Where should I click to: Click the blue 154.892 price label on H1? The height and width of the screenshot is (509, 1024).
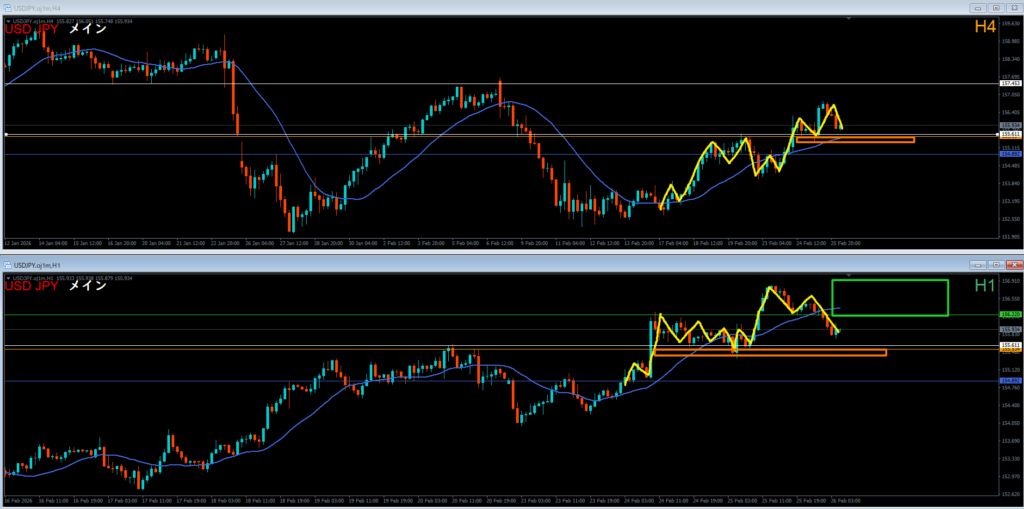pos(1009,381)
